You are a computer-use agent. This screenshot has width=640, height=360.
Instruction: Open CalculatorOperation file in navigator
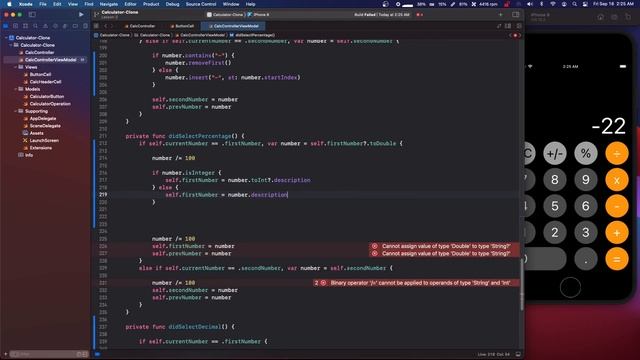click(x=47, y=104)
